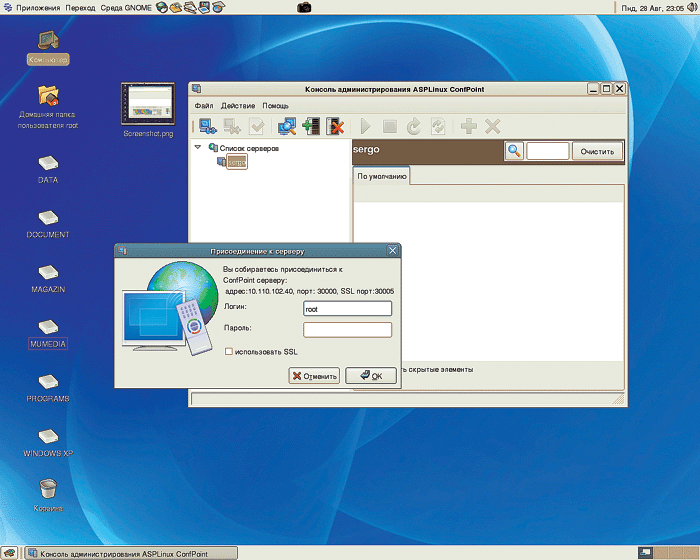Select the MUMEDIA drive desktop icon

pyautogui.click(x=48, y=334)
